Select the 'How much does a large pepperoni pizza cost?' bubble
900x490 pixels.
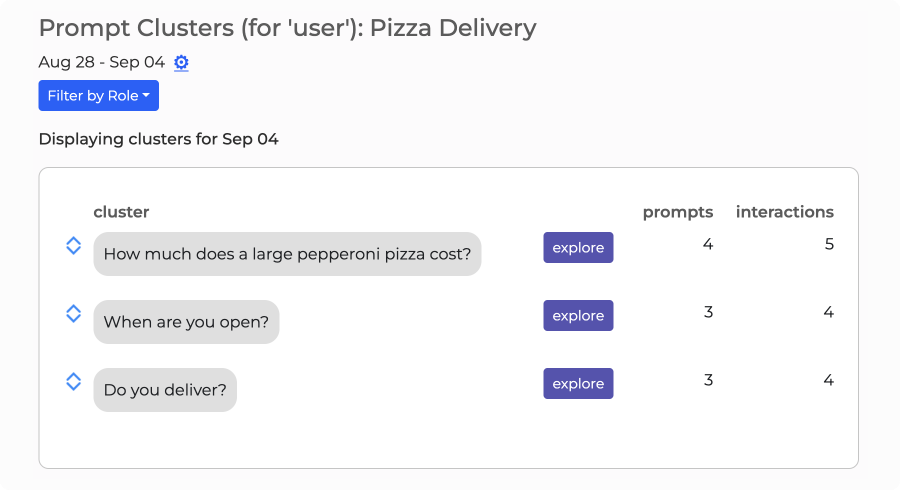point(287,254)
